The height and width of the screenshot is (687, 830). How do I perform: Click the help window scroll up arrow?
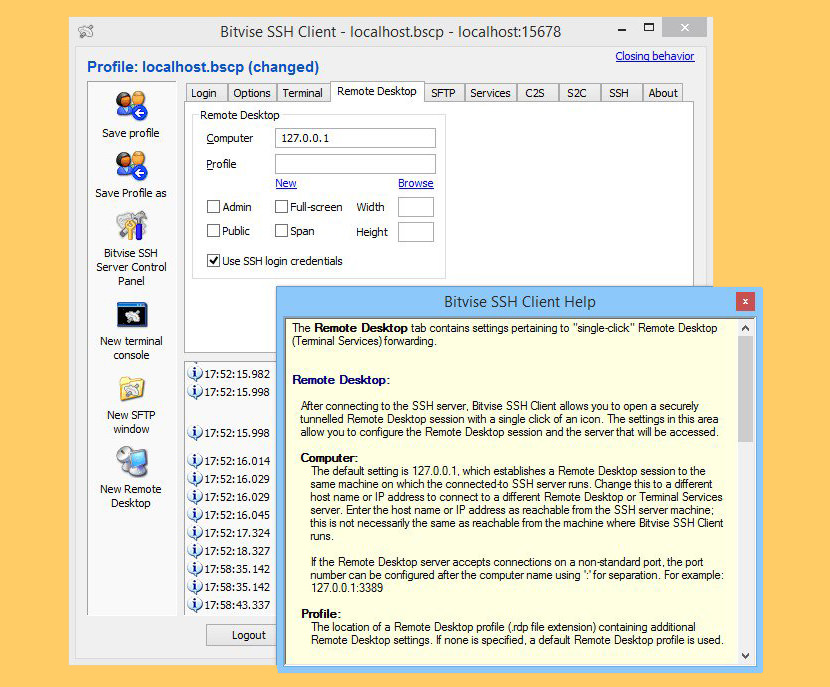pyautogui.click(x=745, y=328)
